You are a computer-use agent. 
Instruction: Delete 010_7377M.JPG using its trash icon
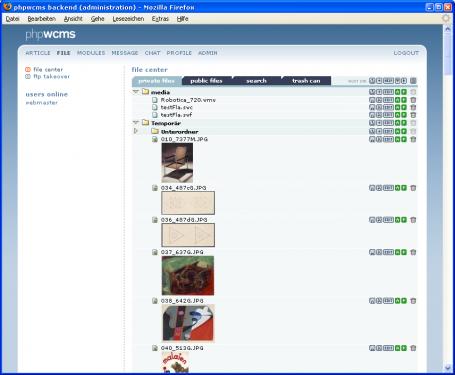click(x=413, y=139)
